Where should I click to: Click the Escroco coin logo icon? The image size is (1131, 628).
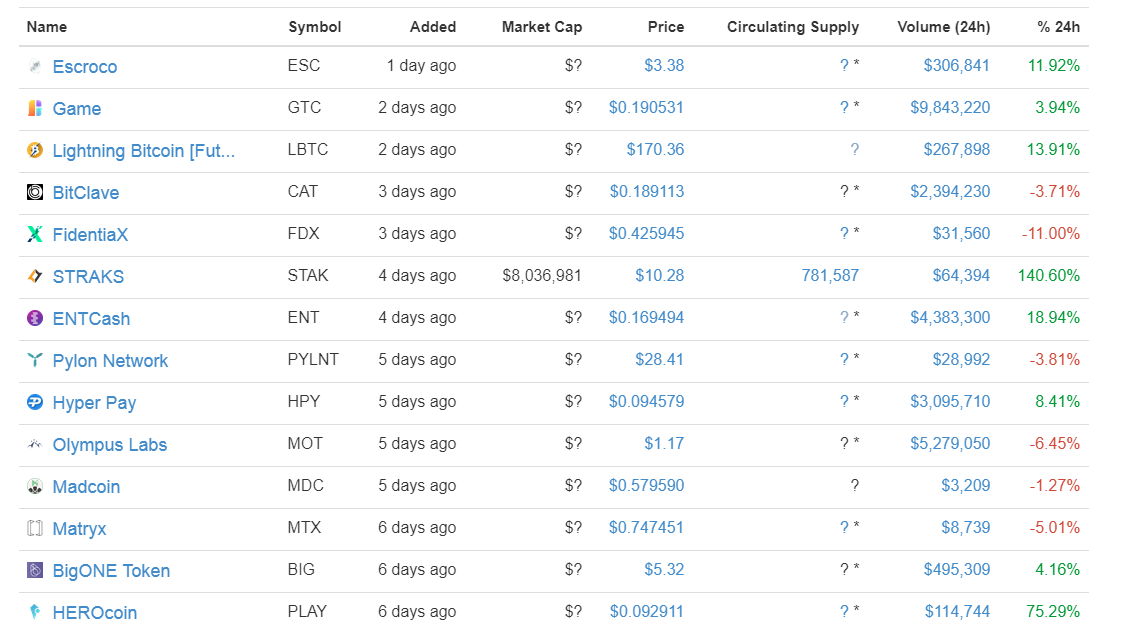click(x=35, y=66)
